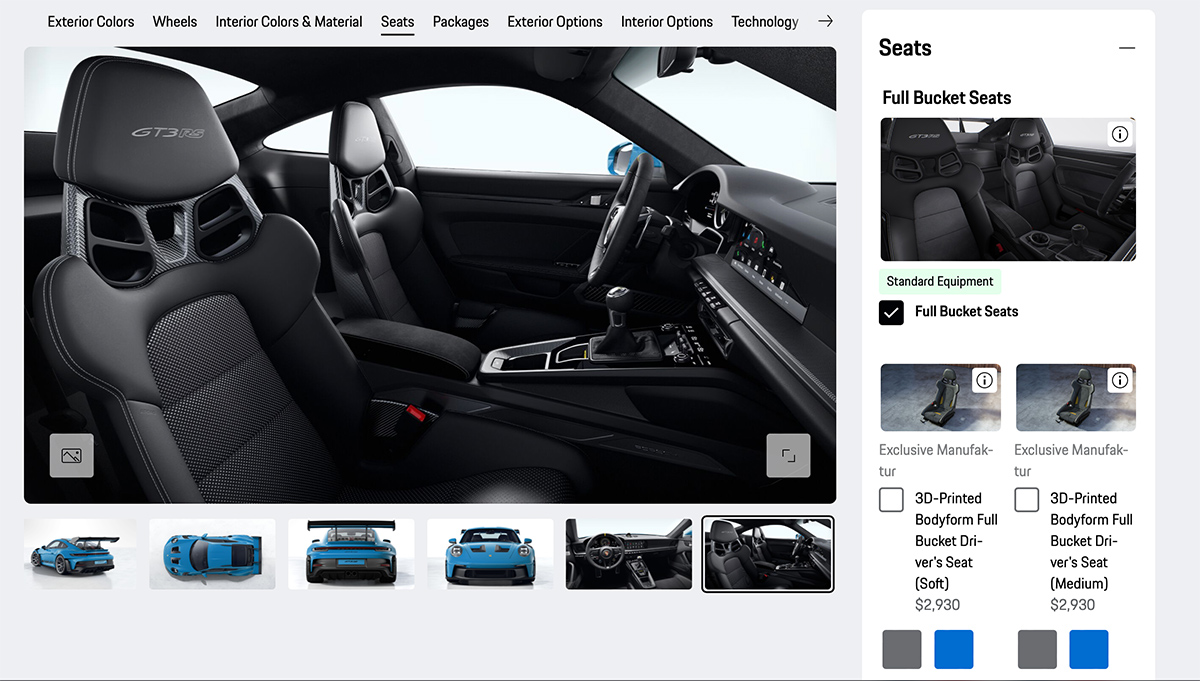Switch to the Exterior Colors tab
The image size is (1200, 681).
tap(91, 21)
